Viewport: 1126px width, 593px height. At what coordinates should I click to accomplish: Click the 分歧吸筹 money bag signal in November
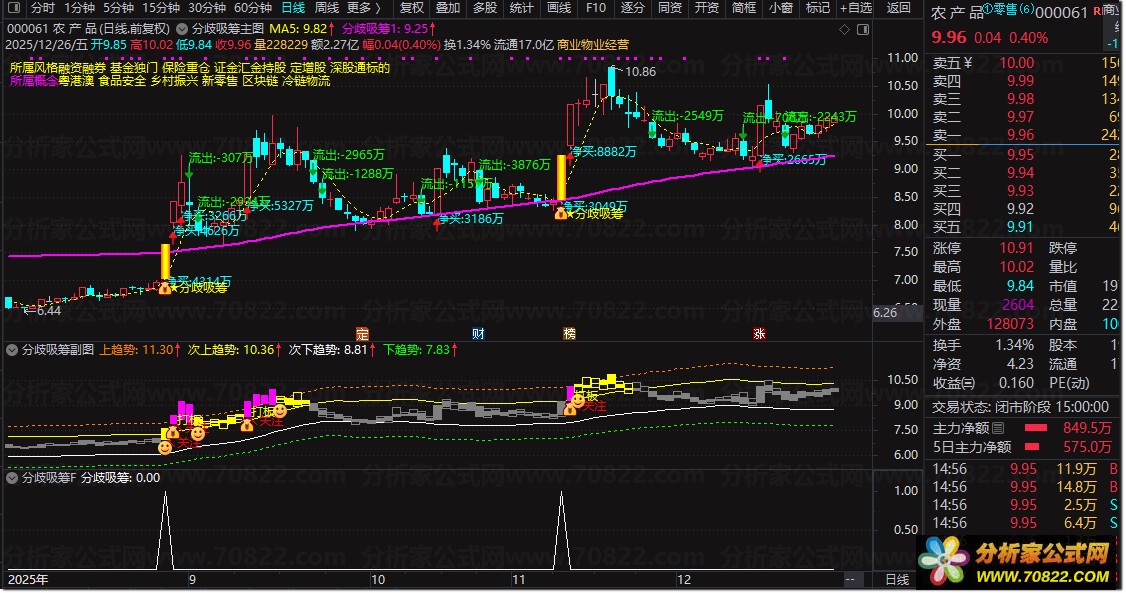click(560, 212)
